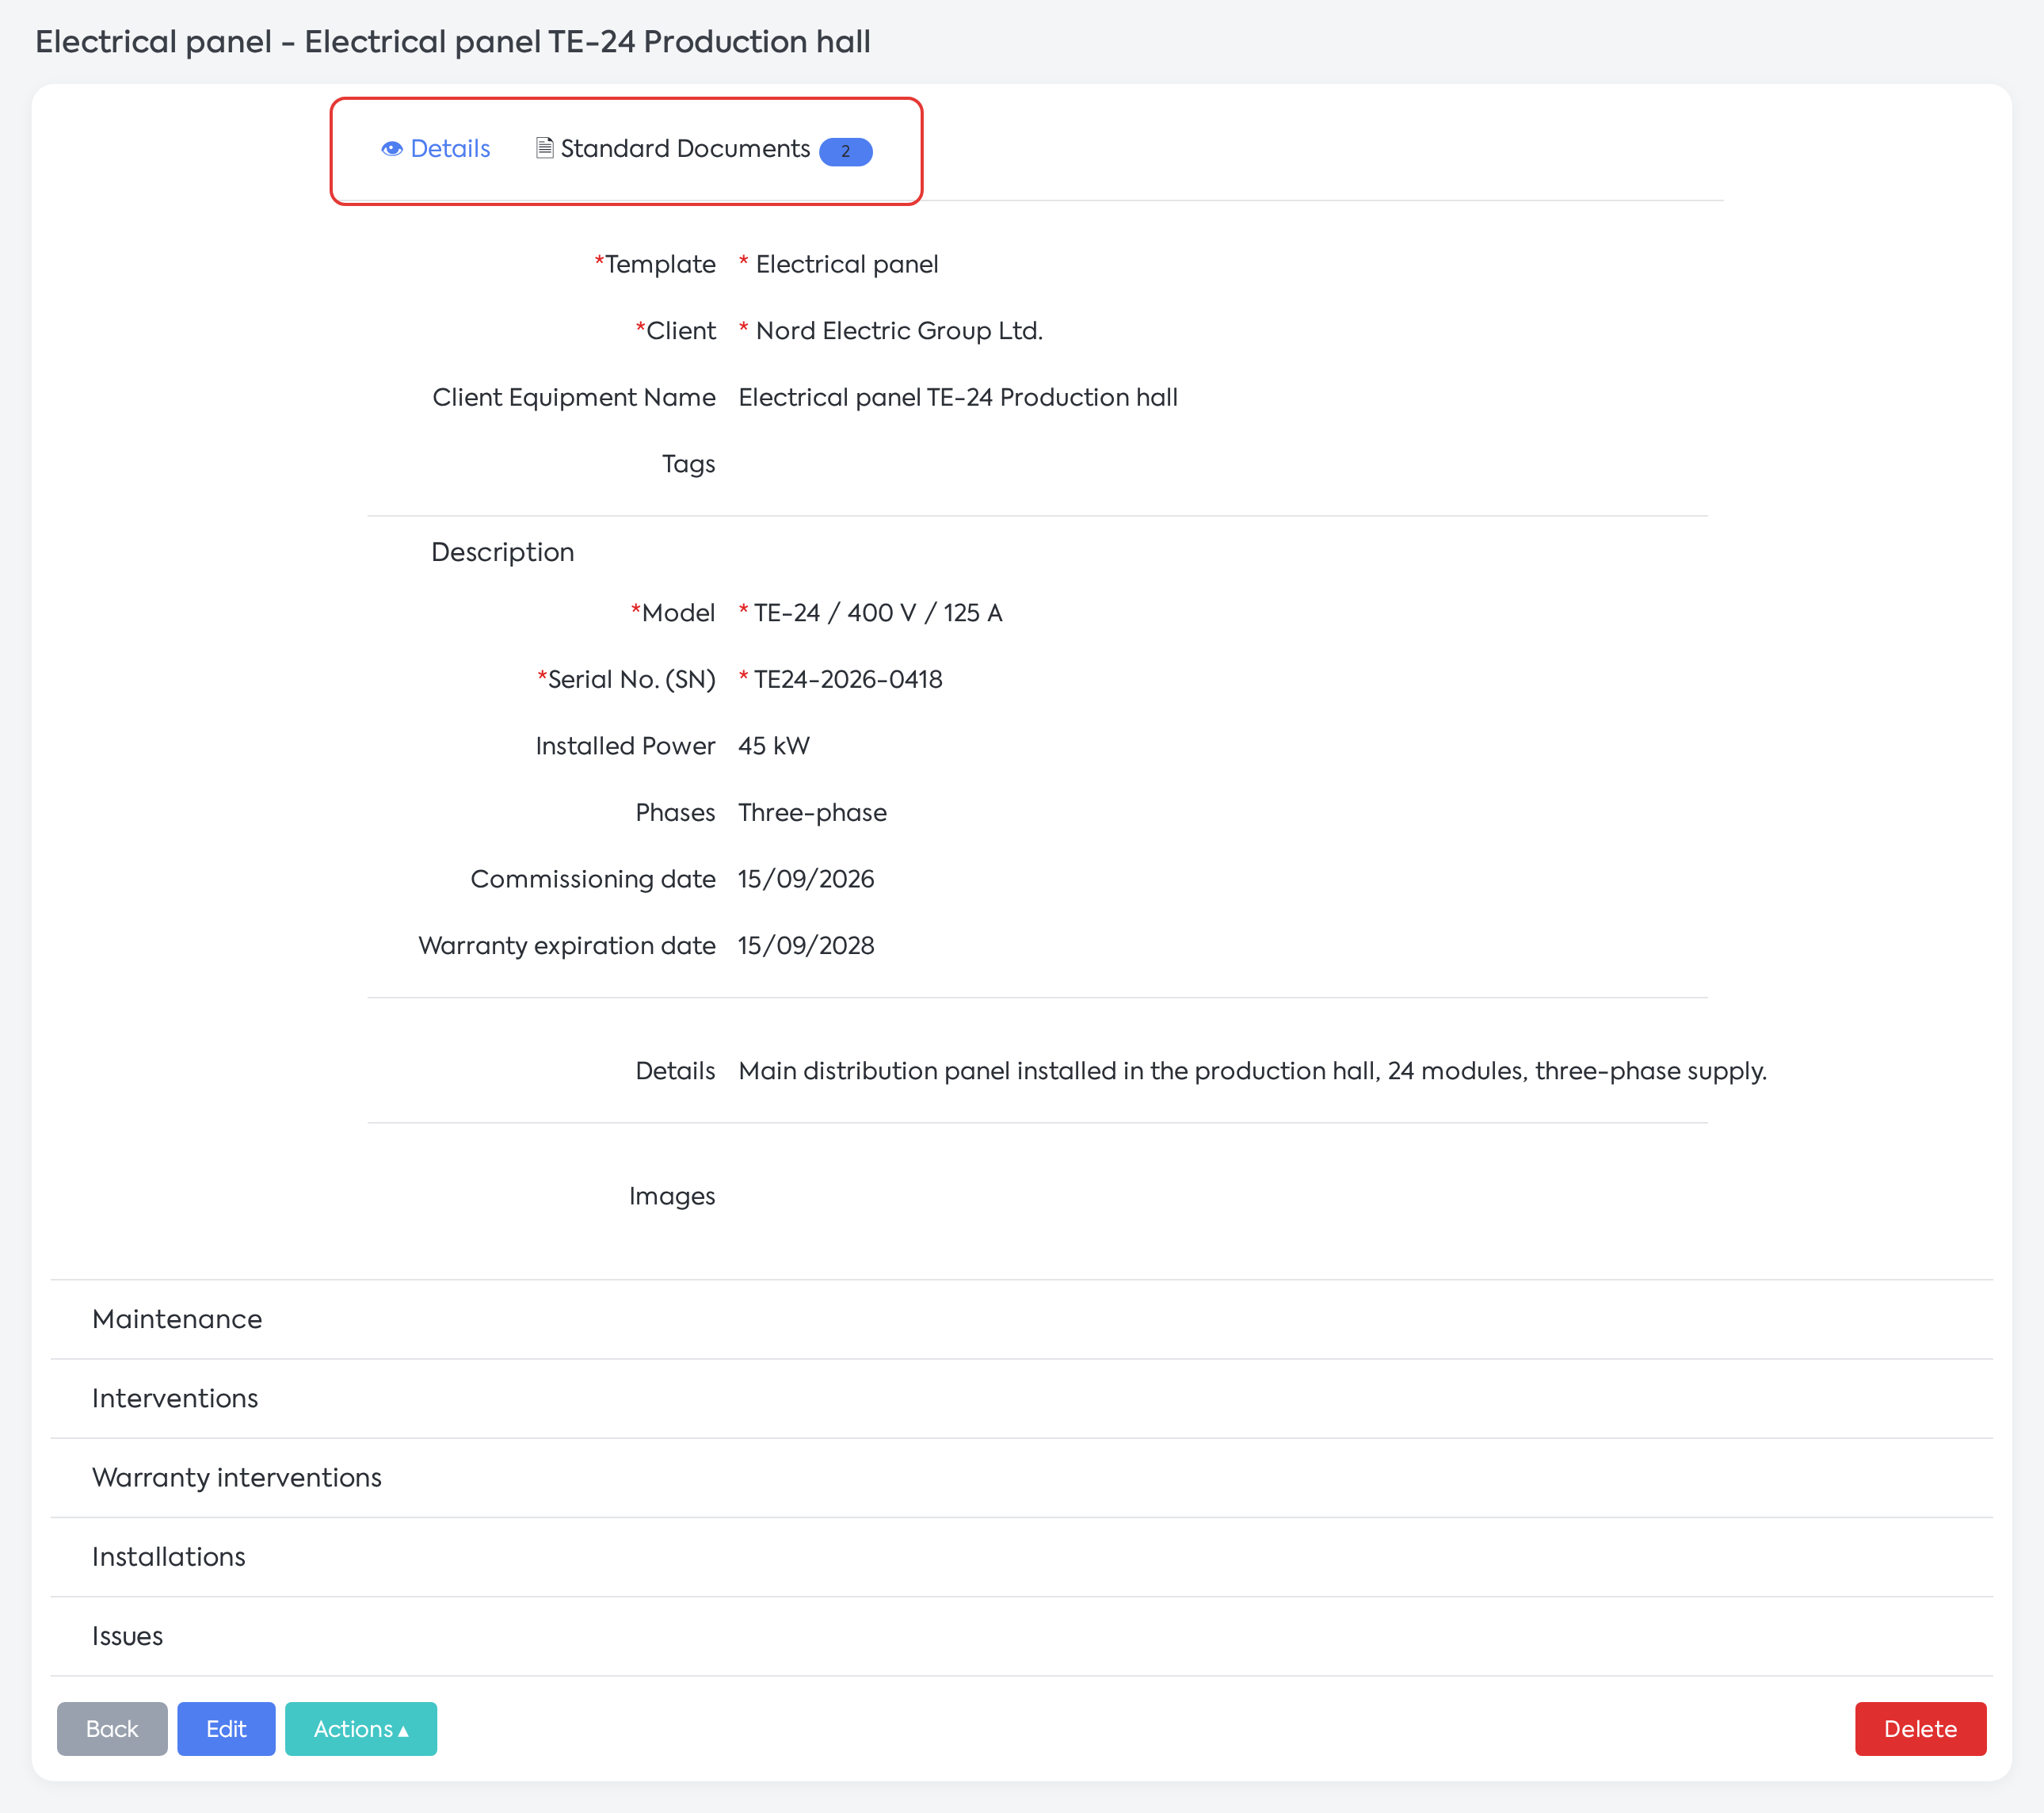Screen dimensions: 2044x1813
Task: Click the Main distribution panel details text
Action: coord(1253,1071)
